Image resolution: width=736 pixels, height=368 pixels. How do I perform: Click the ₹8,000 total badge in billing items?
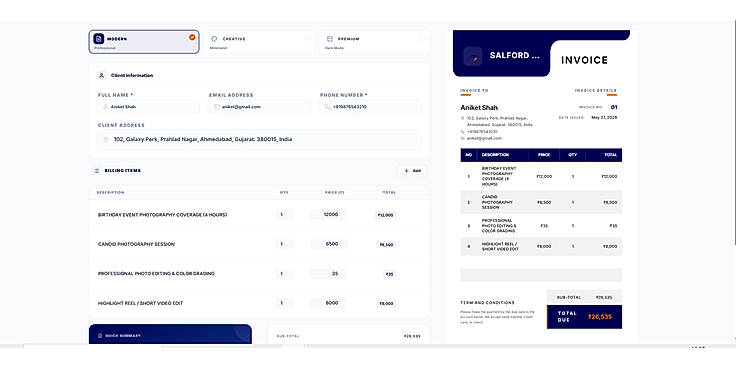click(x=386, y=304)
